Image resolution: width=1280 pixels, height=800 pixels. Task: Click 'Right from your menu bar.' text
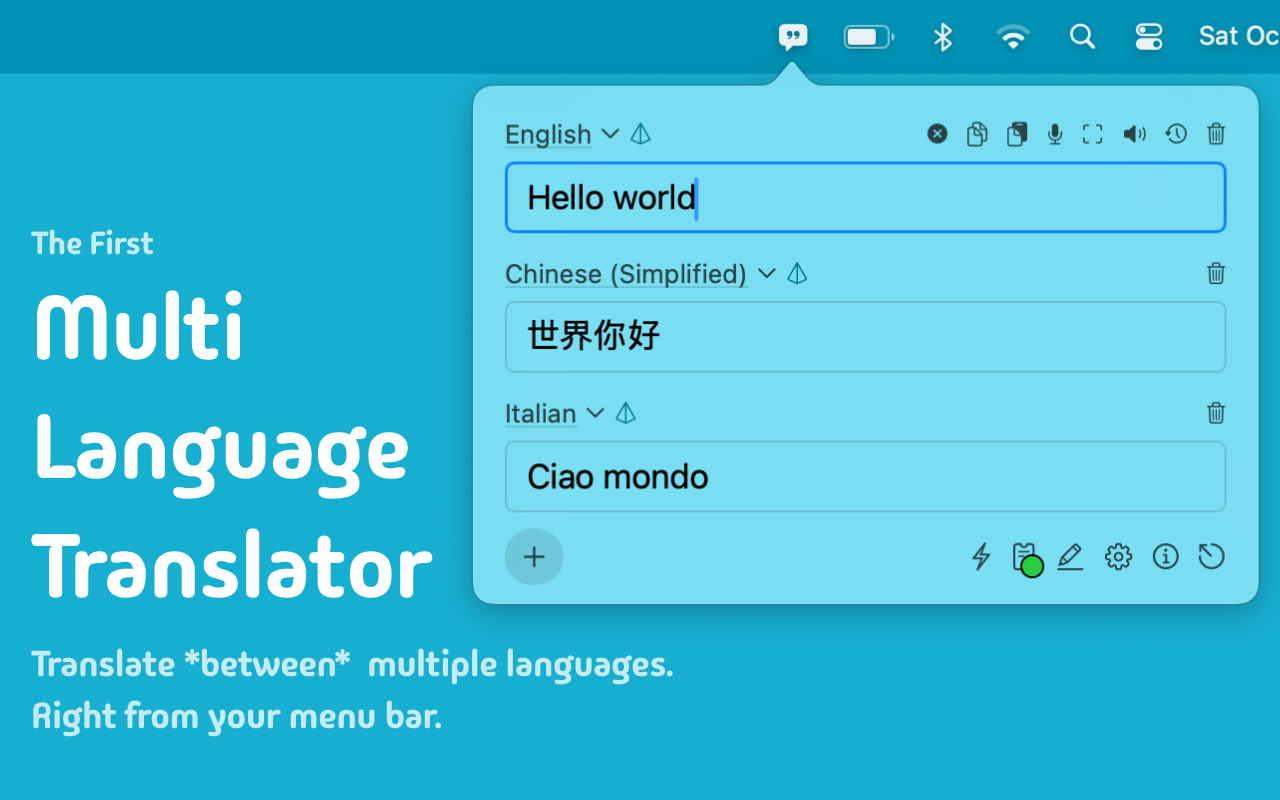(237, 715)
